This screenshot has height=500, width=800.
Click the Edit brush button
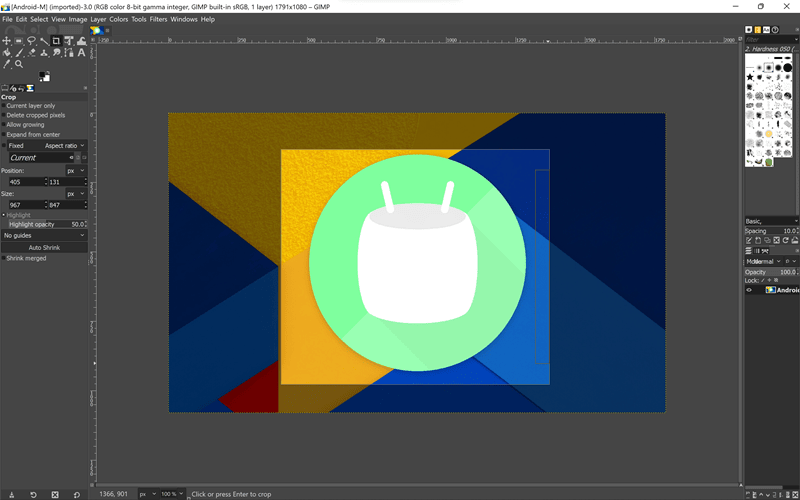749,240
